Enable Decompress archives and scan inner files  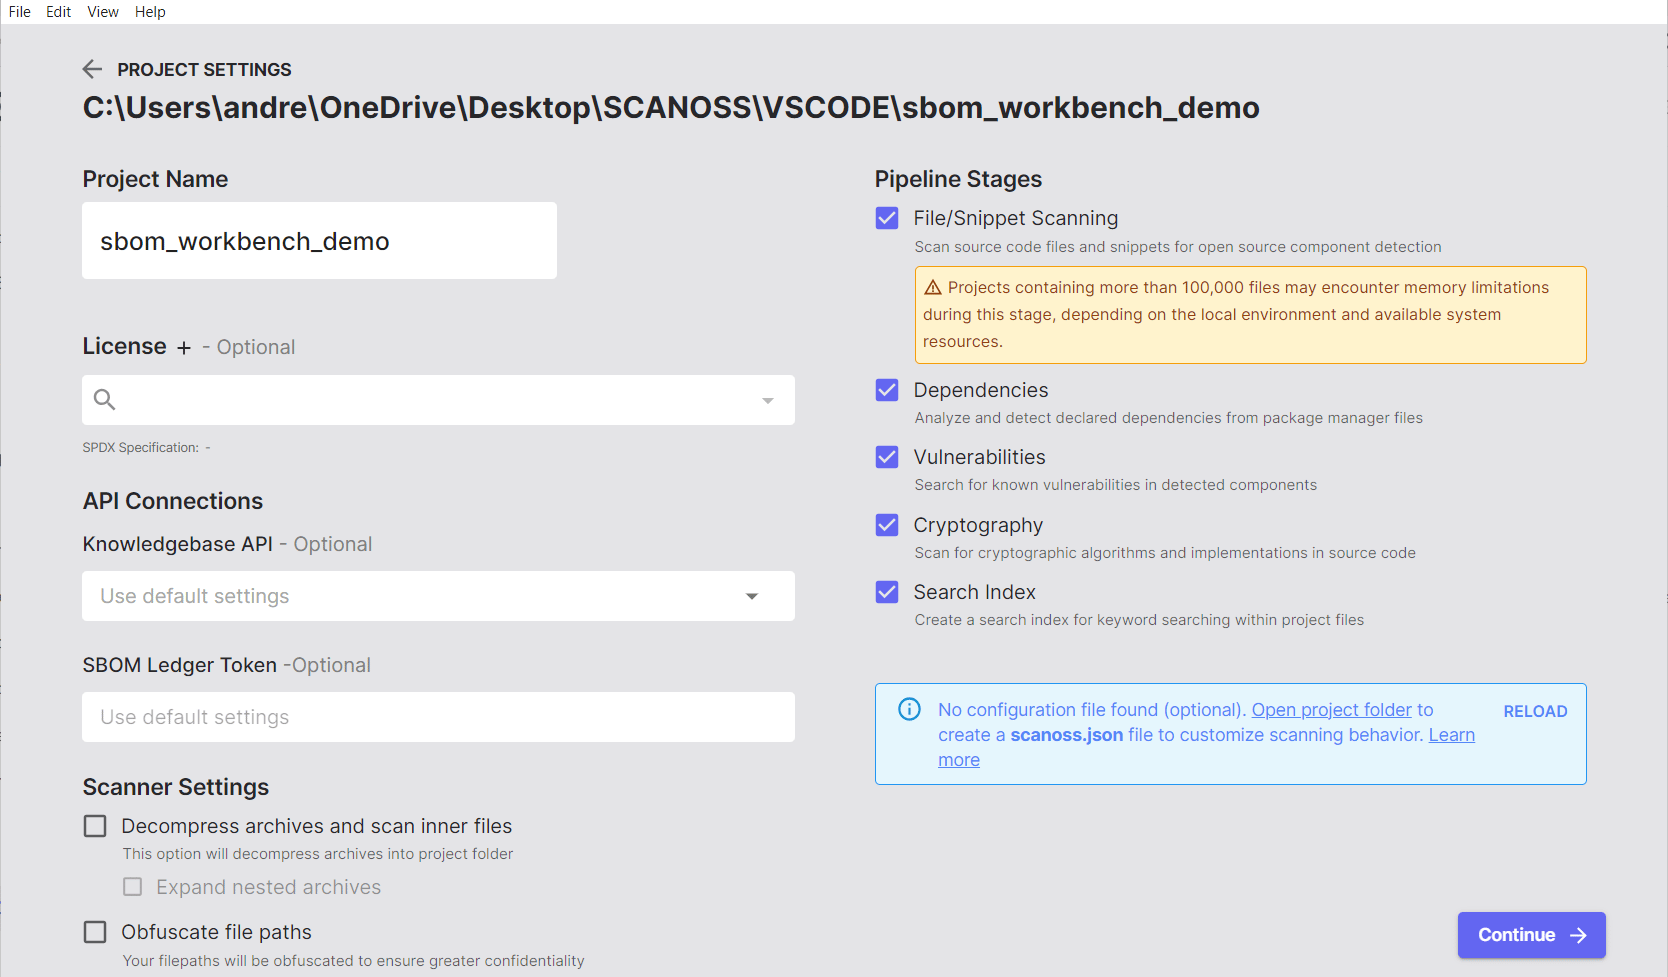point(95,826)
